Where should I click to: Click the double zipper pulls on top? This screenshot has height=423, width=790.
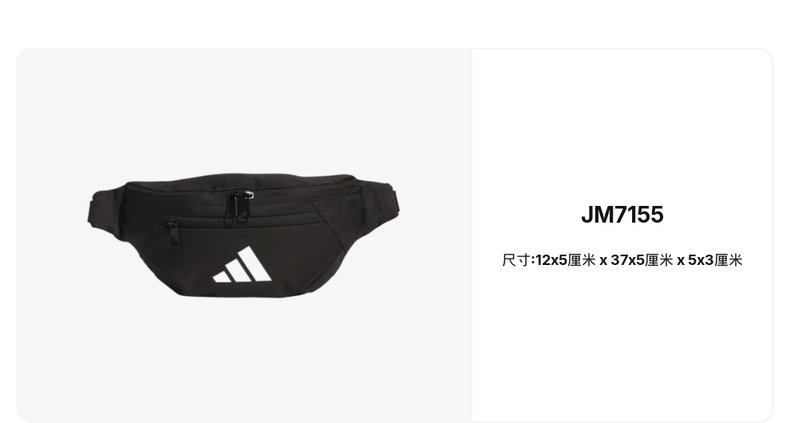click(x=239, y=207)
